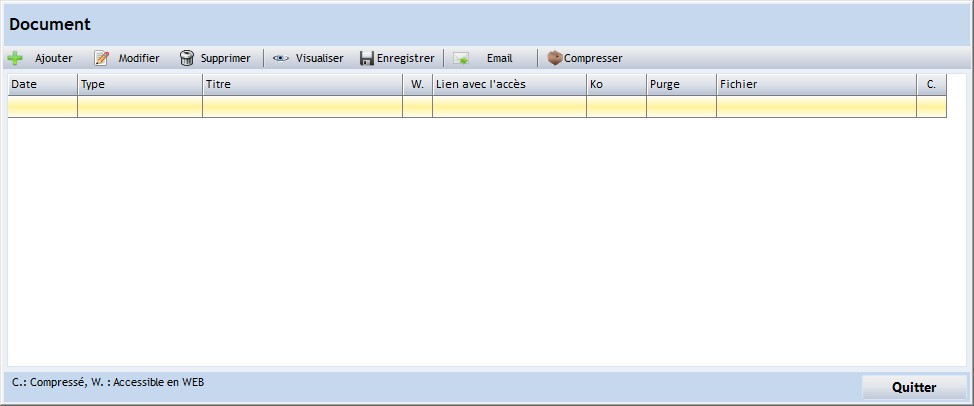Click the Quitter button
Viewport: 974px width, 406px height.
914,387
